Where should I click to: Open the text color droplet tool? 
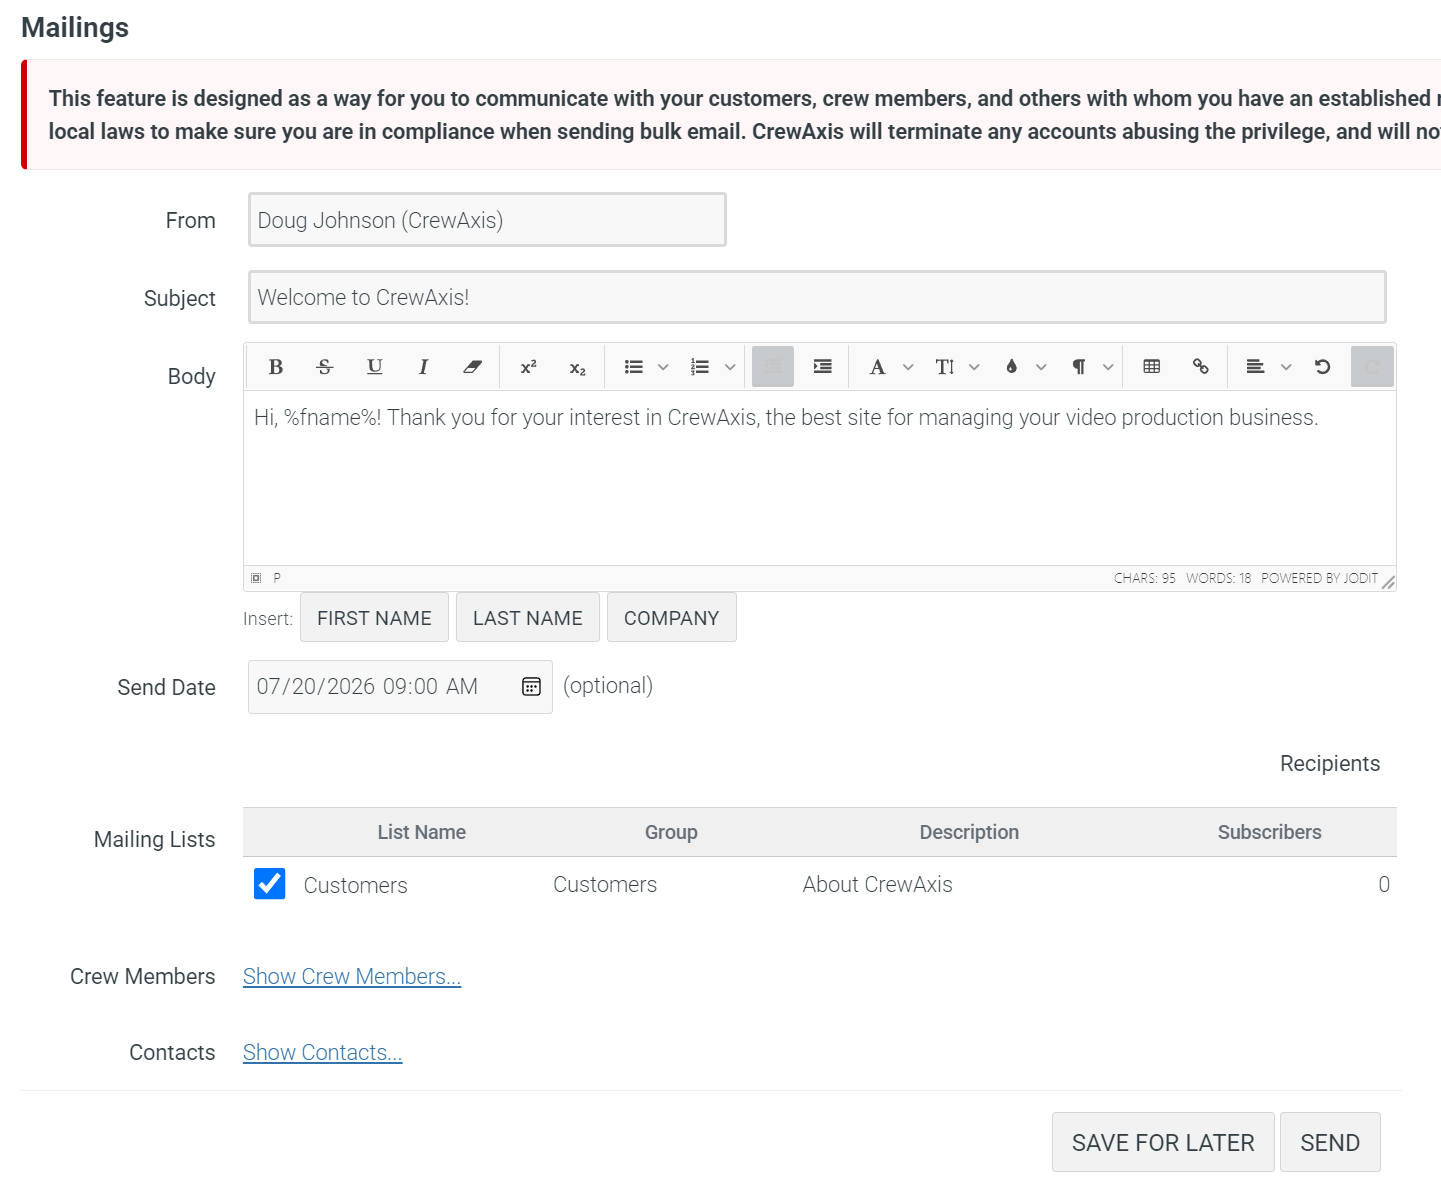click(x=1012, y=367)
